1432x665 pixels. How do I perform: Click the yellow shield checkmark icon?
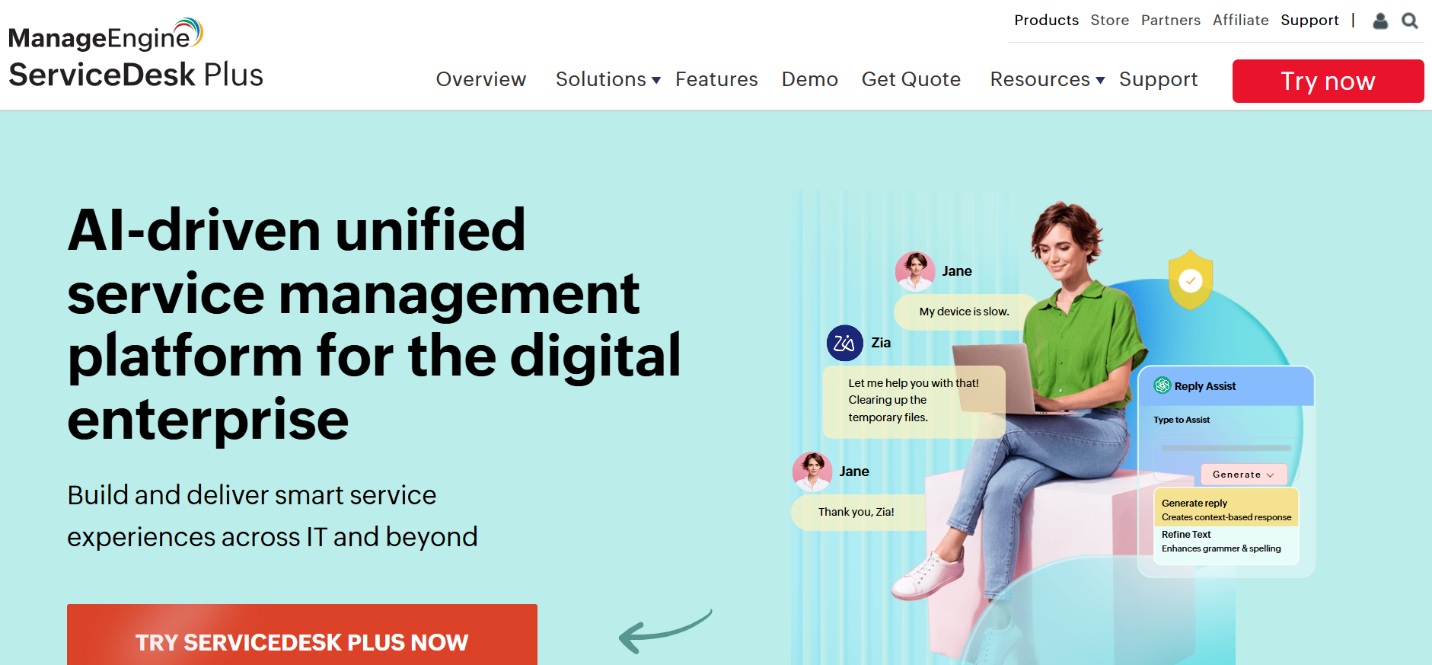pyautogui.click(x=1190, y=280)
